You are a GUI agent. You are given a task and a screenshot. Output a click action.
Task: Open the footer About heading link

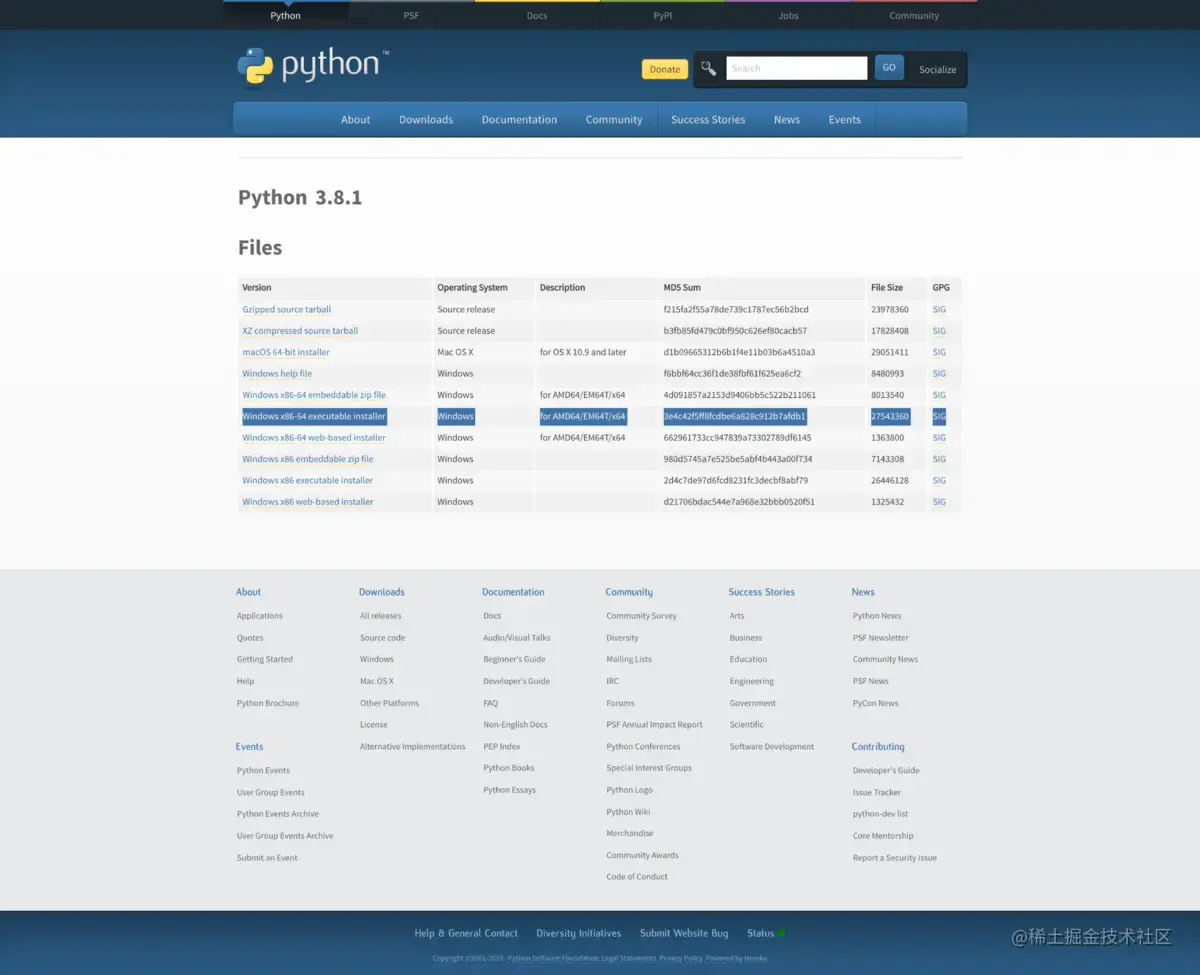[248, 592]
